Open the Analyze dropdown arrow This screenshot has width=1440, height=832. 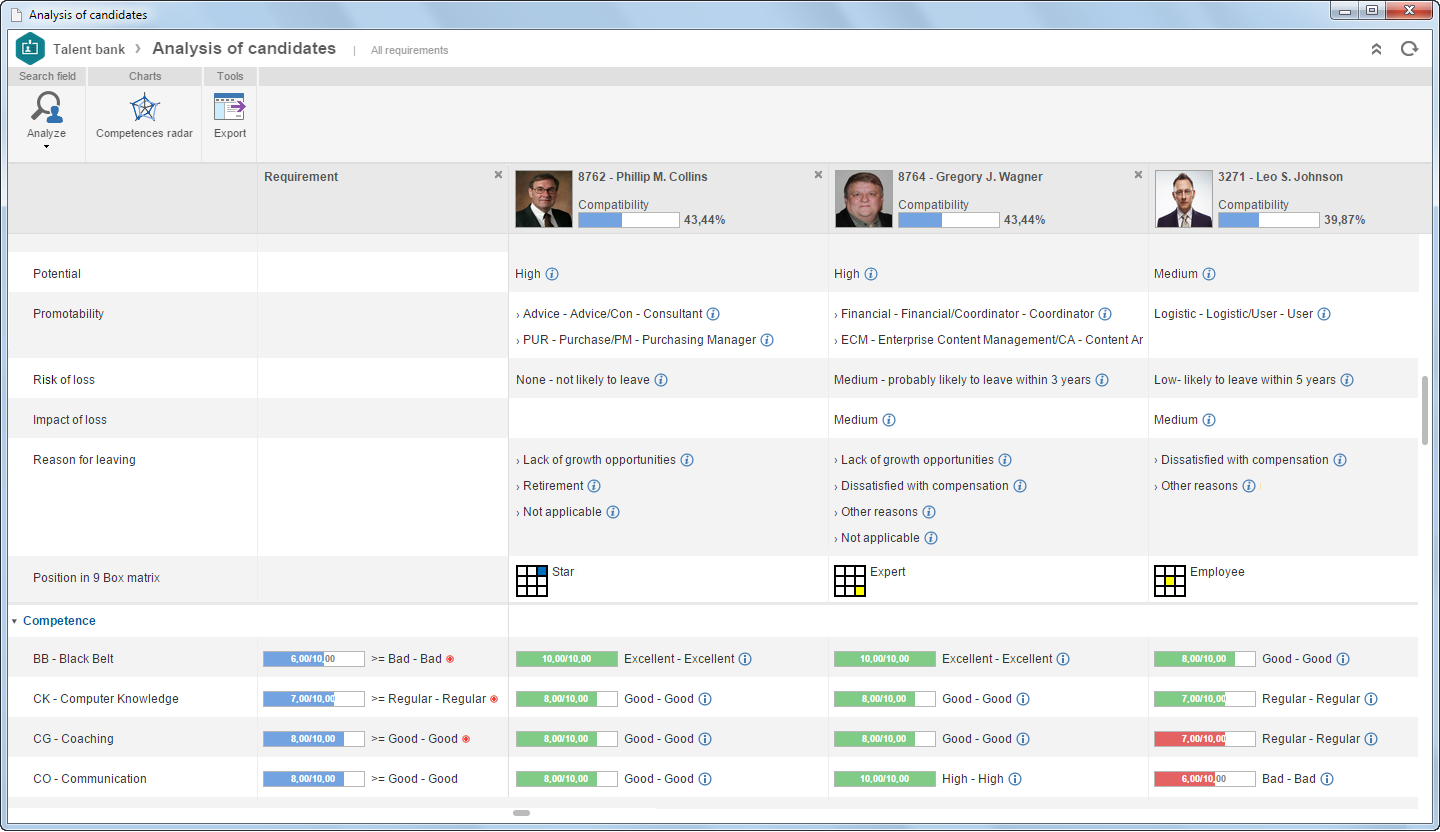click(46, 147)
